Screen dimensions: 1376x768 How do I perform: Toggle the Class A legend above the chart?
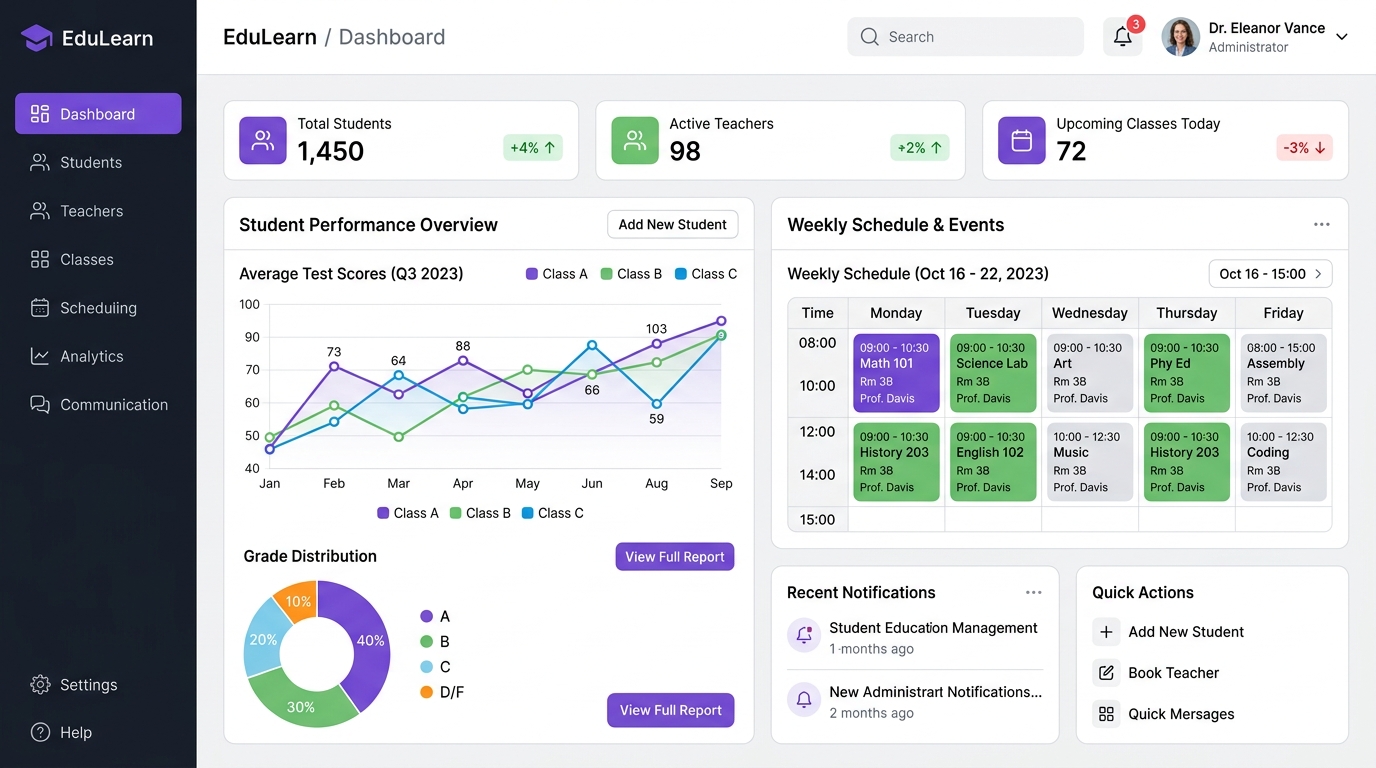557,274
